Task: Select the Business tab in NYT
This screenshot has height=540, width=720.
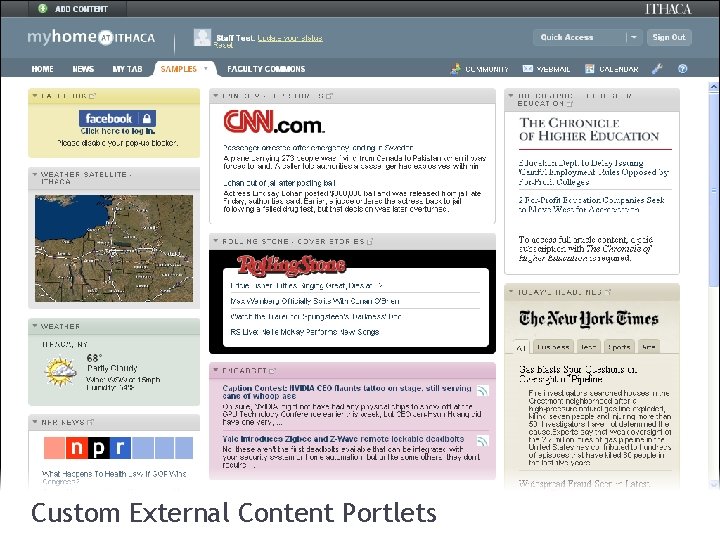Action: 553,347
